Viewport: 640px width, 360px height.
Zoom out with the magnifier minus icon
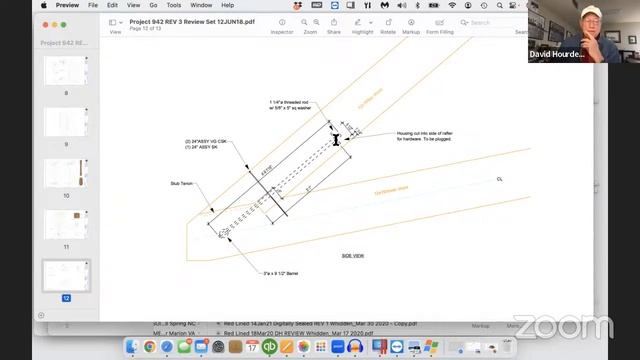316,22
